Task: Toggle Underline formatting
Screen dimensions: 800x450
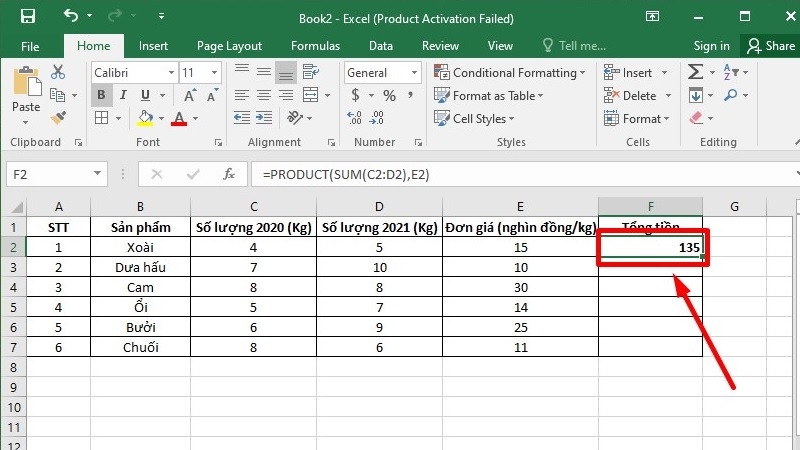Action: pyautogui.click(x=145, y=95)
